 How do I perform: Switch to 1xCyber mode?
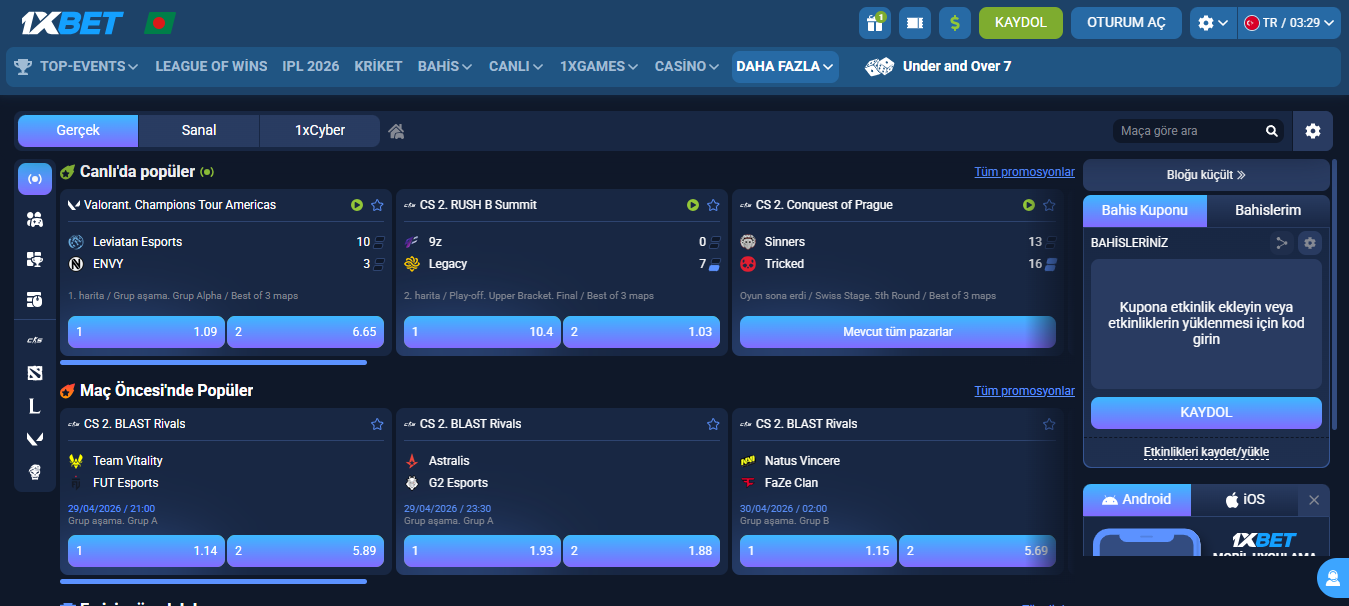coord(320,131)
